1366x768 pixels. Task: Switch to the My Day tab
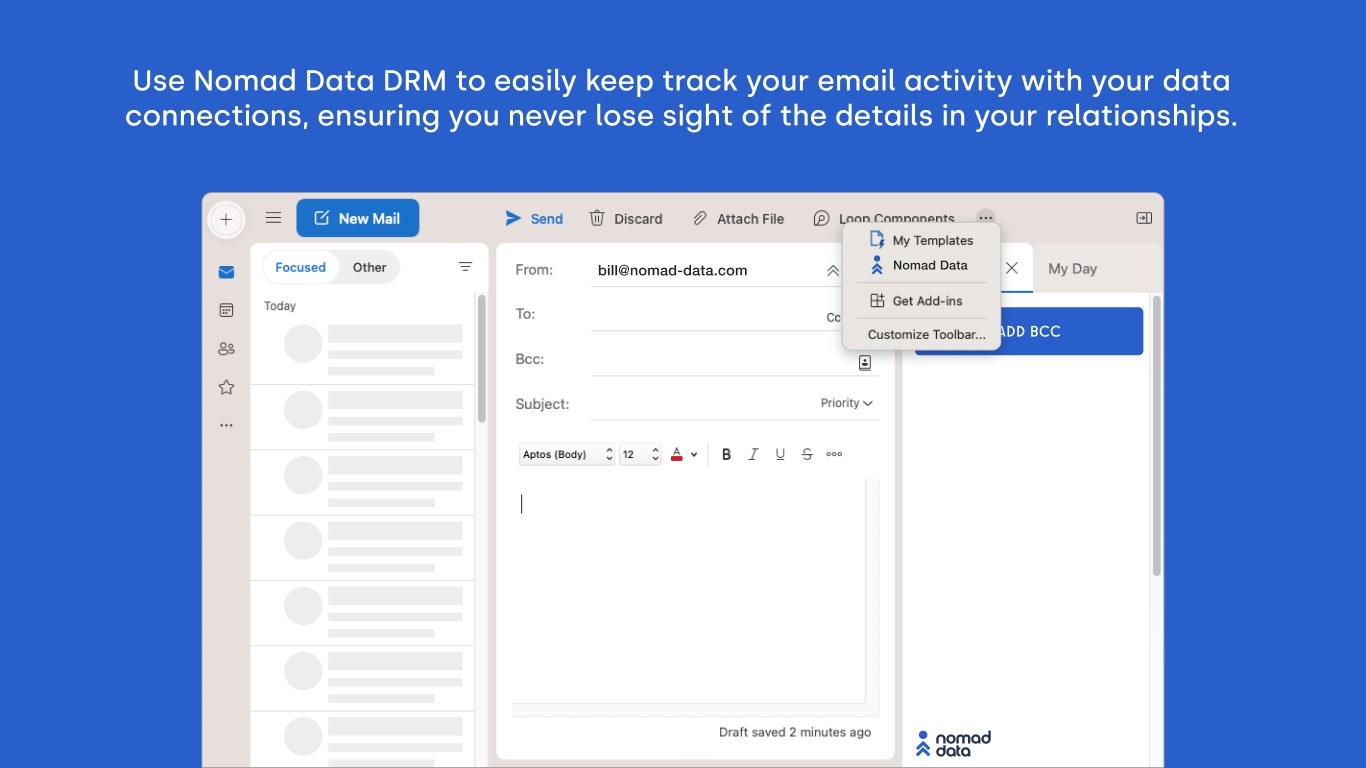click(1072, 268)
